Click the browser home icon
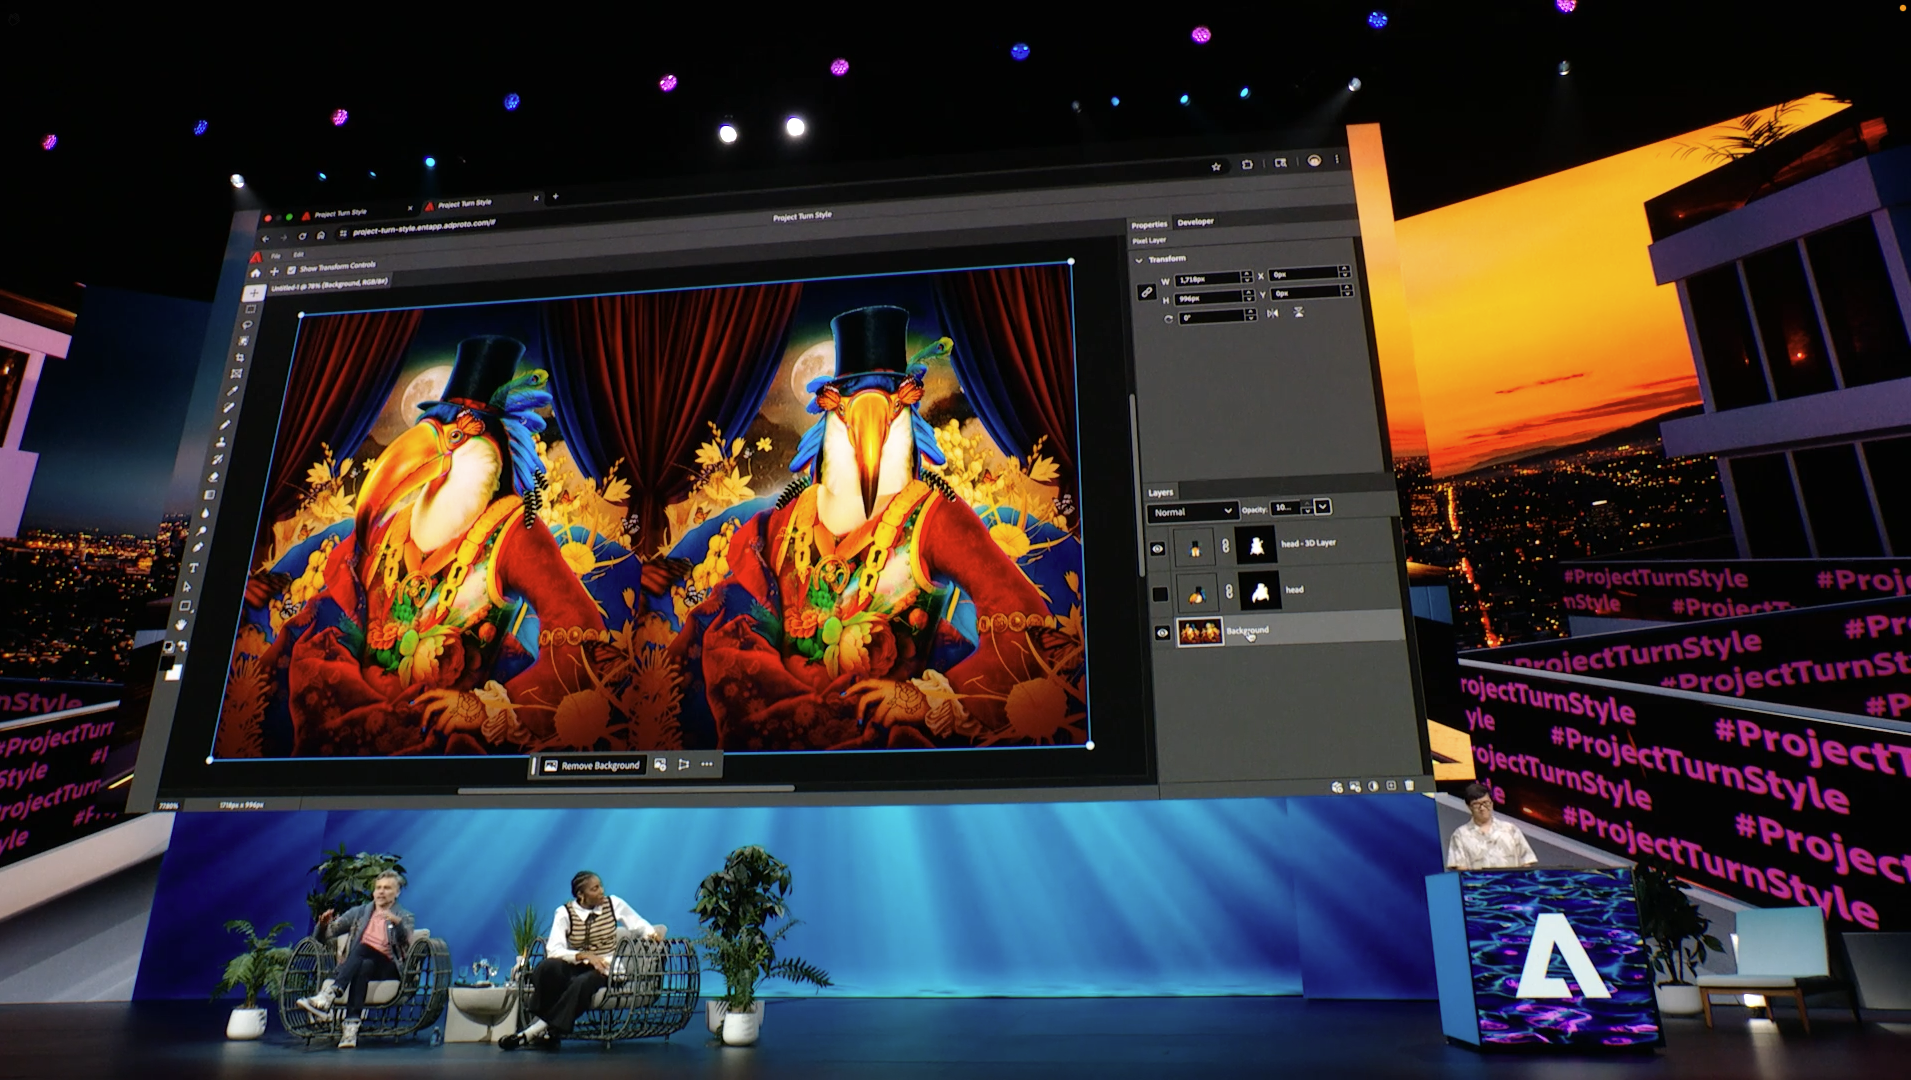 coord(320,235)
